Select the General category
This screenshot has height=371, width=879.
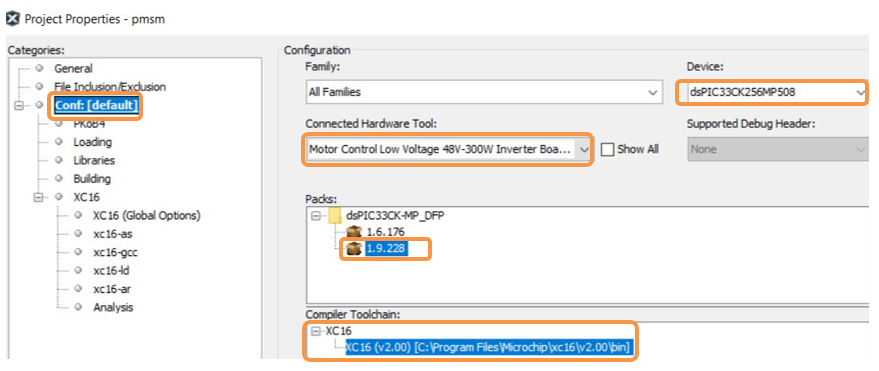click(x=73, y=68)
